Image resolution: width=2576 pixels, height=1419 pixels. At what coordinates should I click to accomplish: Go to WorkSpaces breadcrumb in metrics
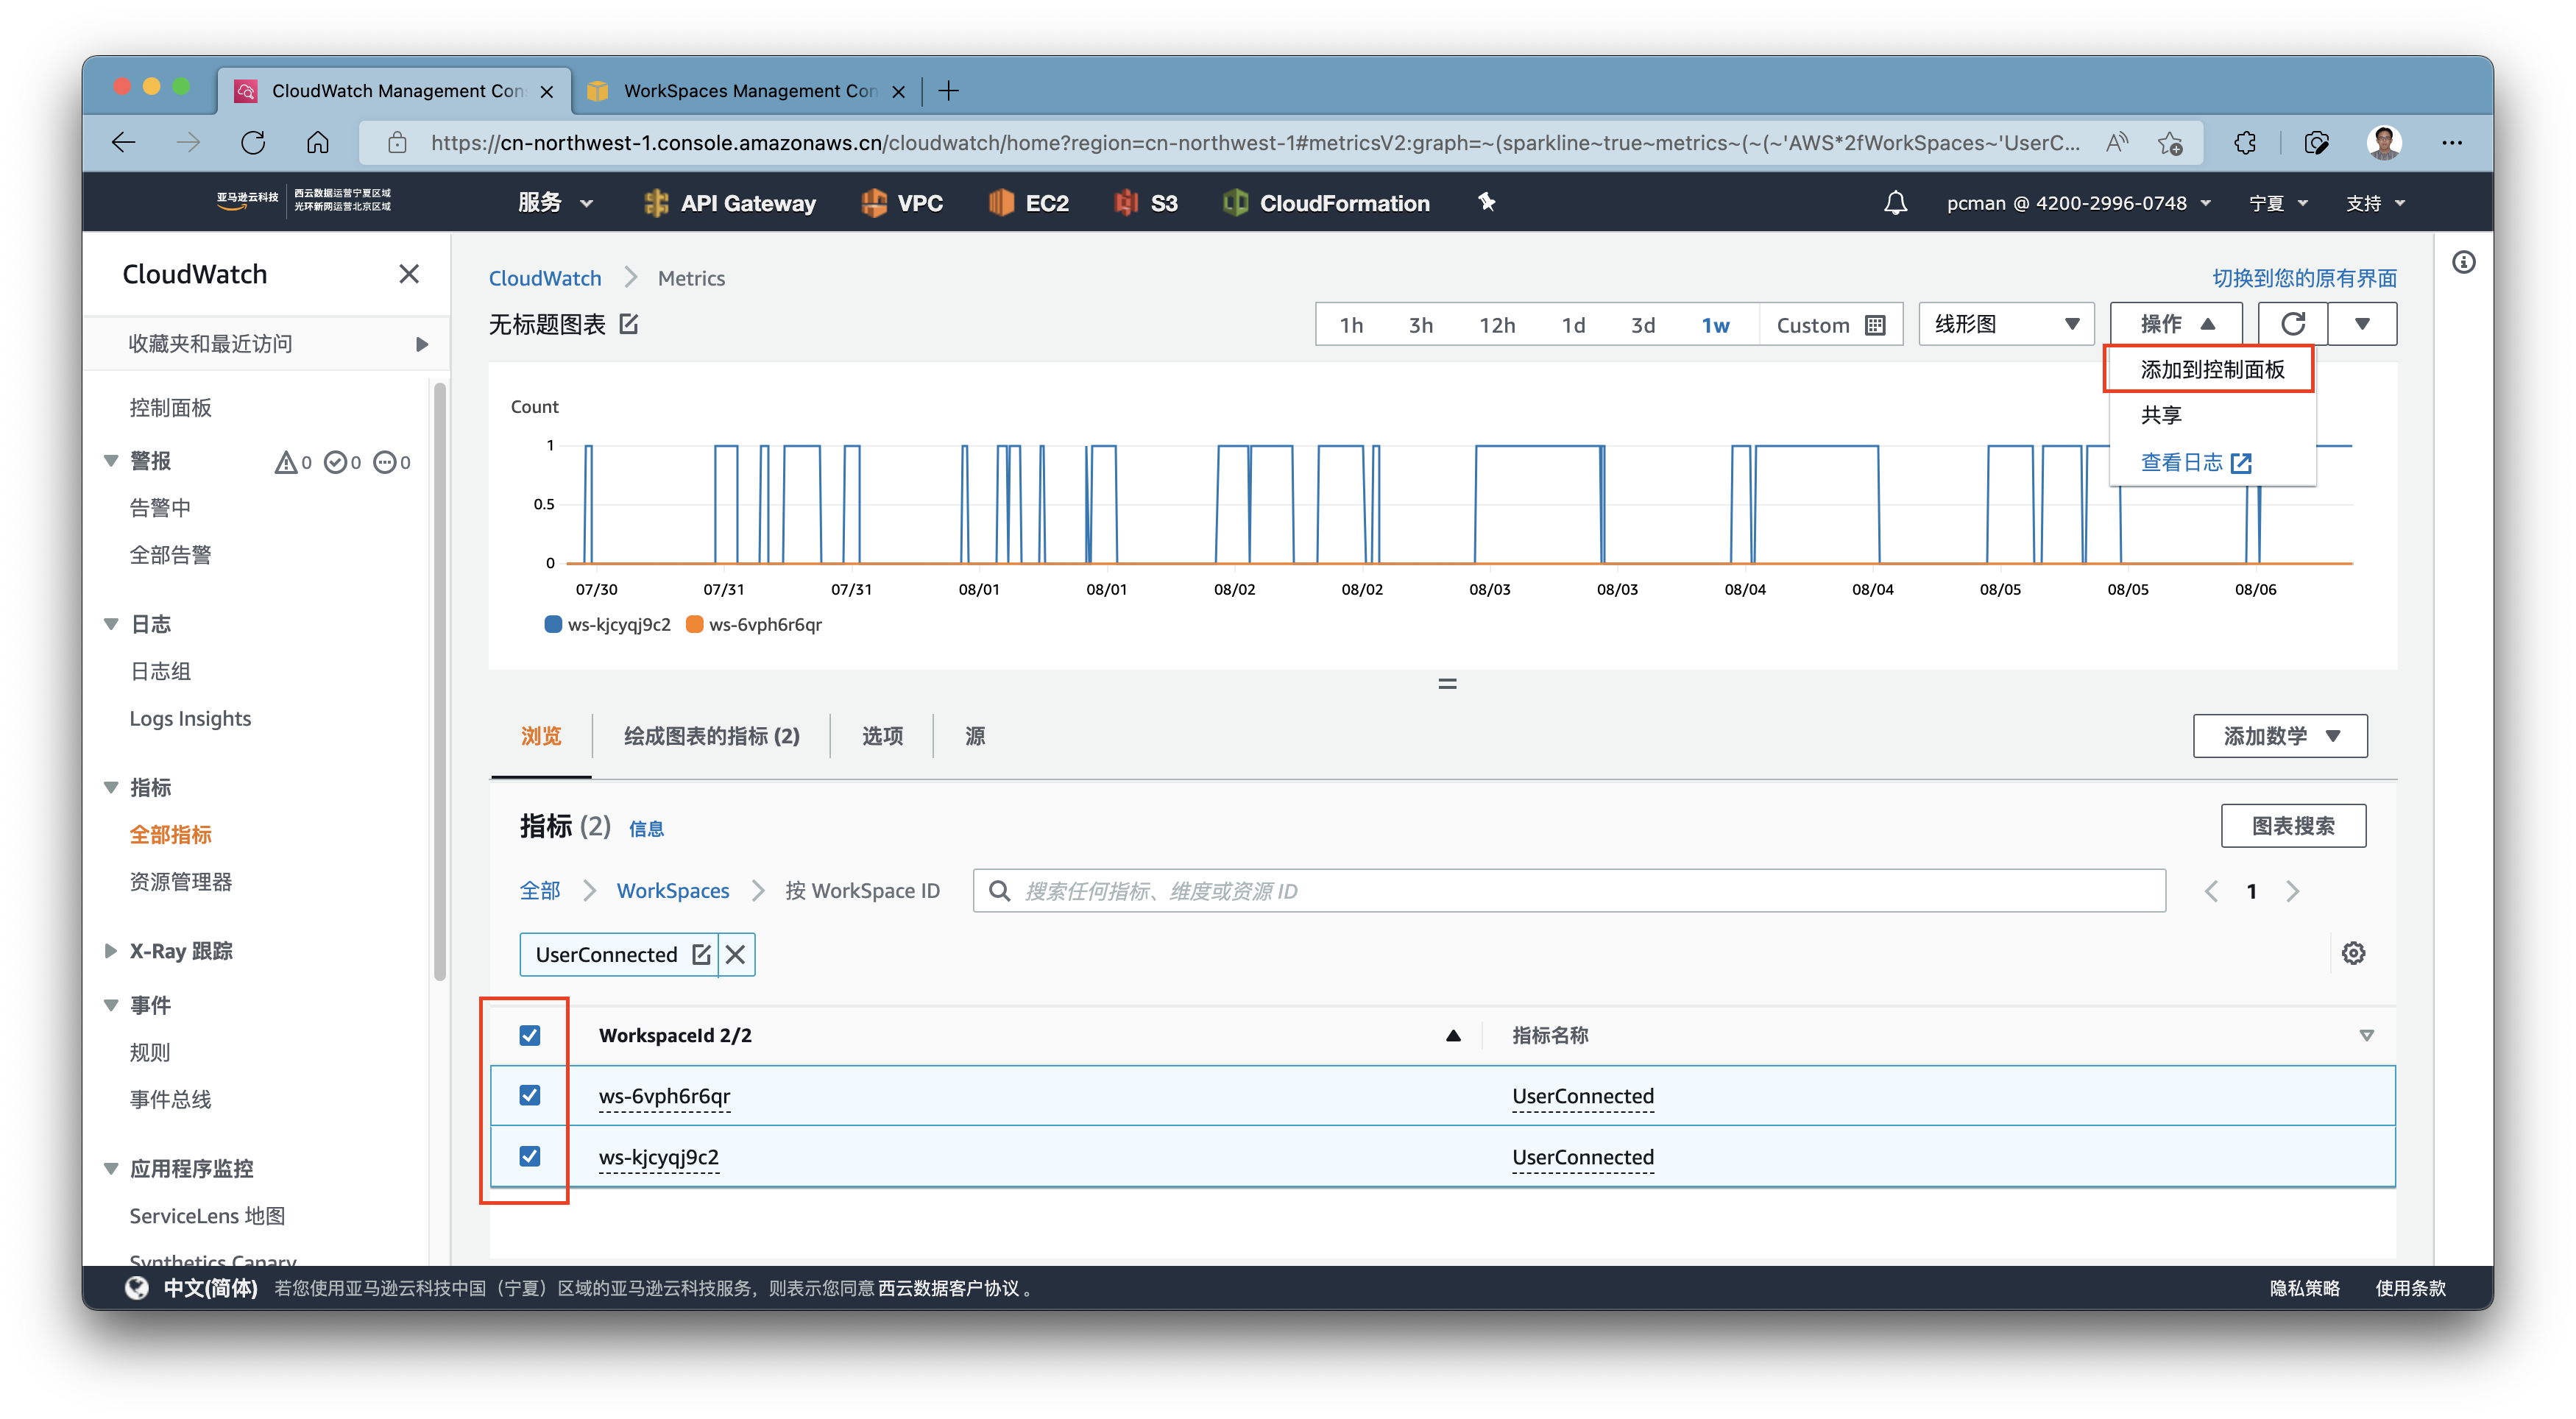[673, 891]
